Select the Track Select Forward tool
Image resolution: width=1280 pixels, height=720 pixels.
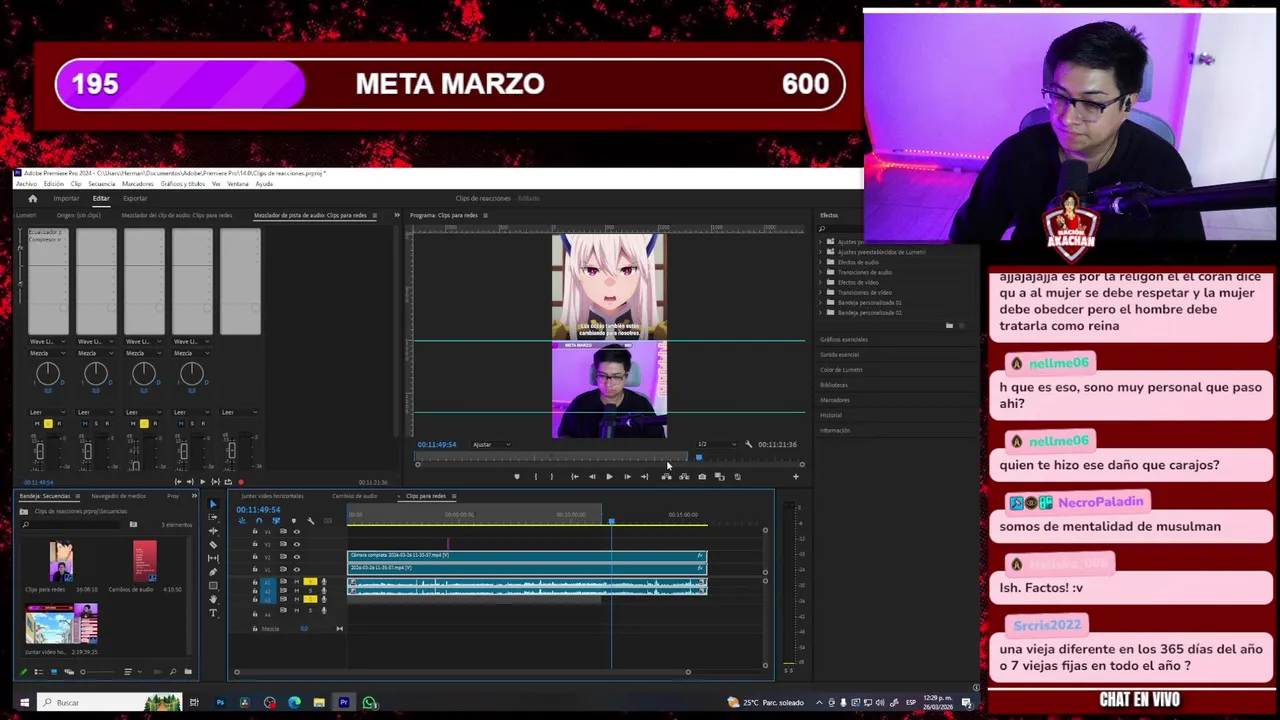(x=213, y=517)
